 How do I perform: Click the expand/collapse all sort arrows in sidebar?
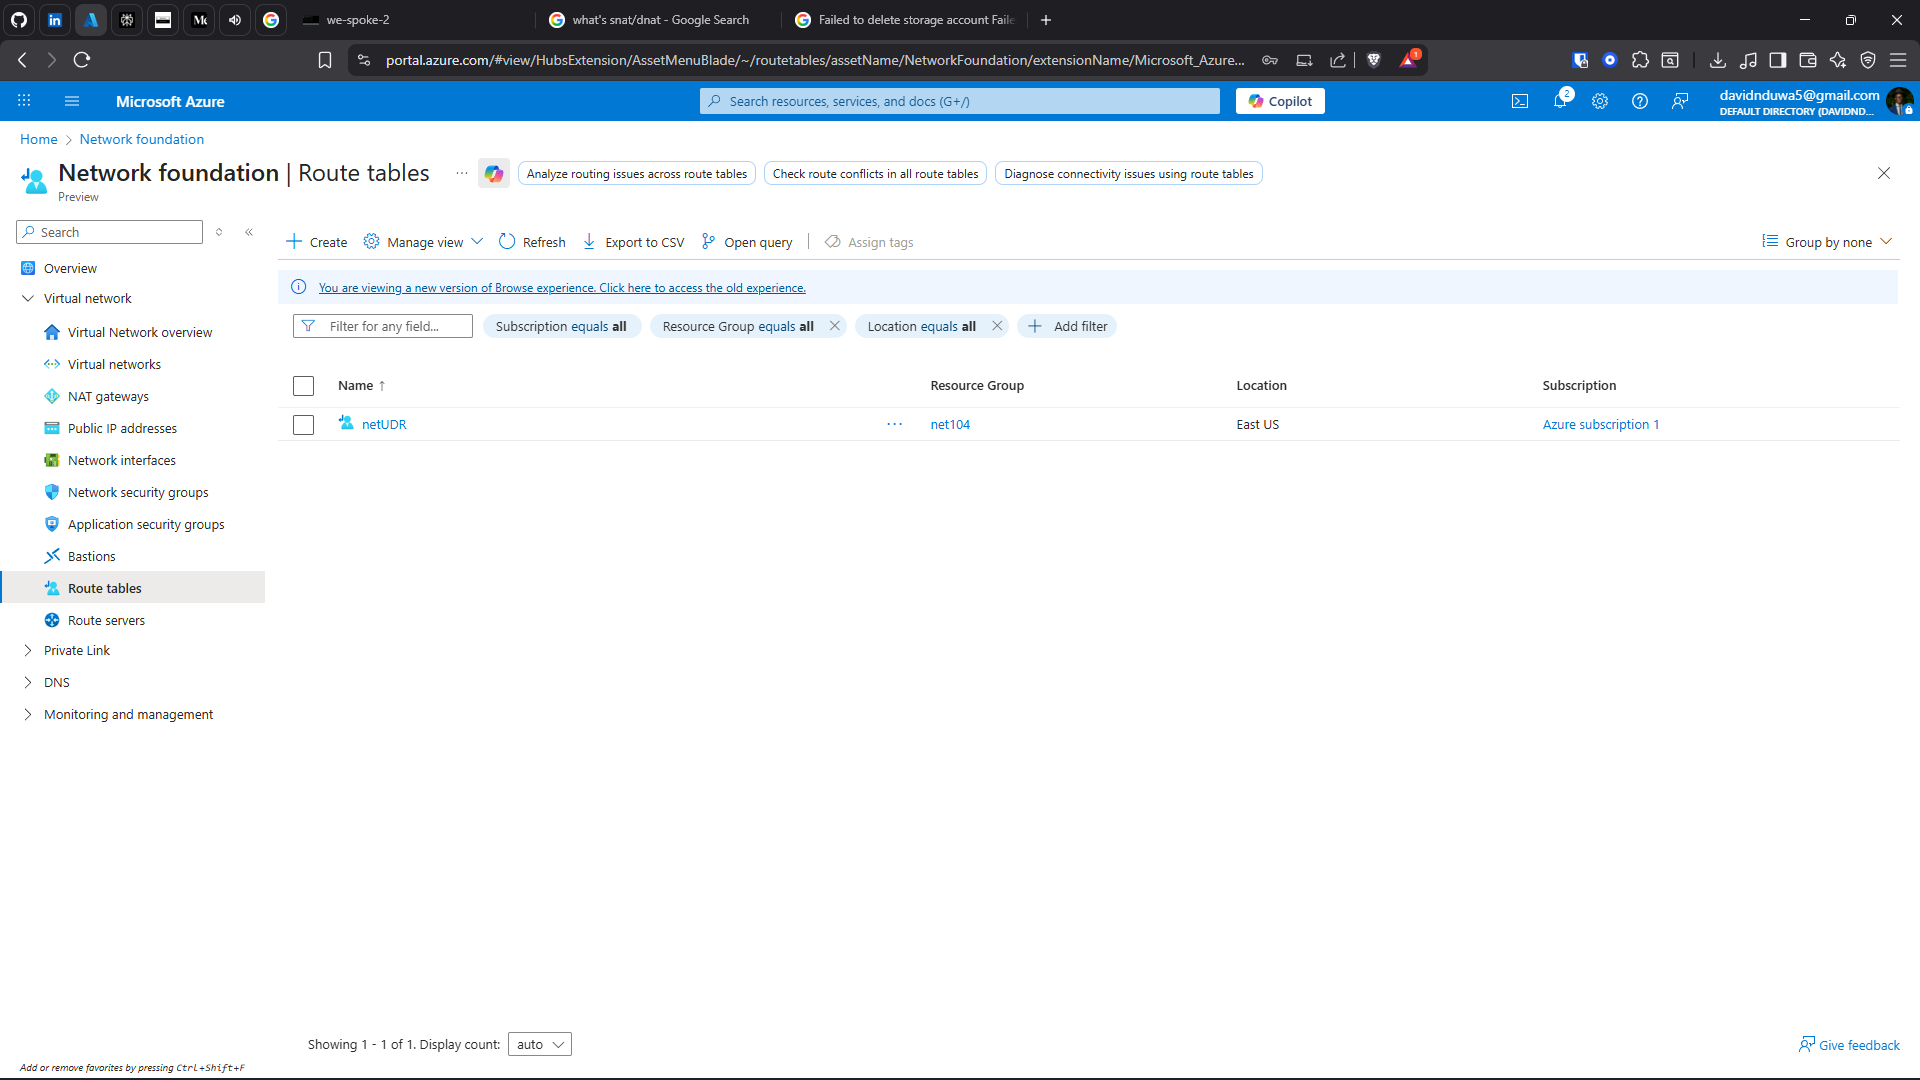tap(219, 232)
